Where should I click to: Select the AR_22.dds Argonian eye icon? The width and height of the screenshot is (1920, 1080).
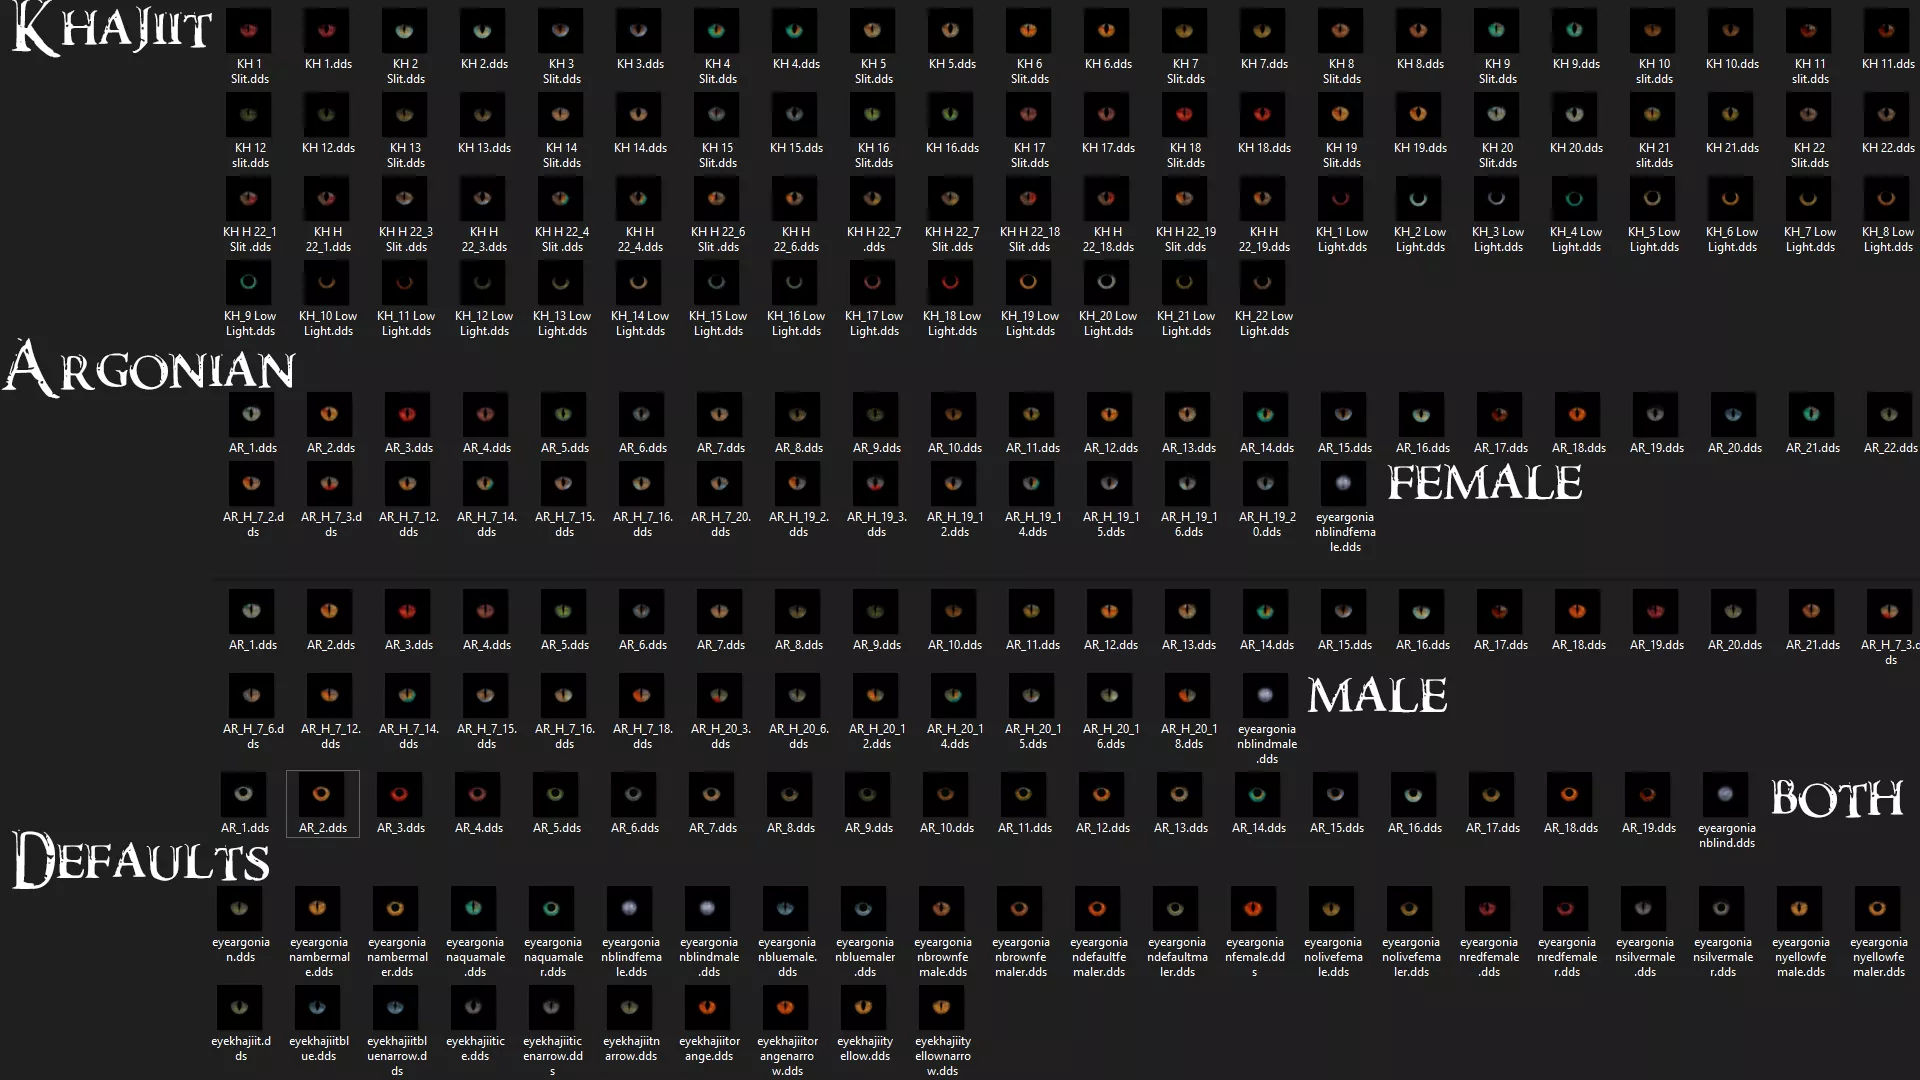(x=1889, y=415)
